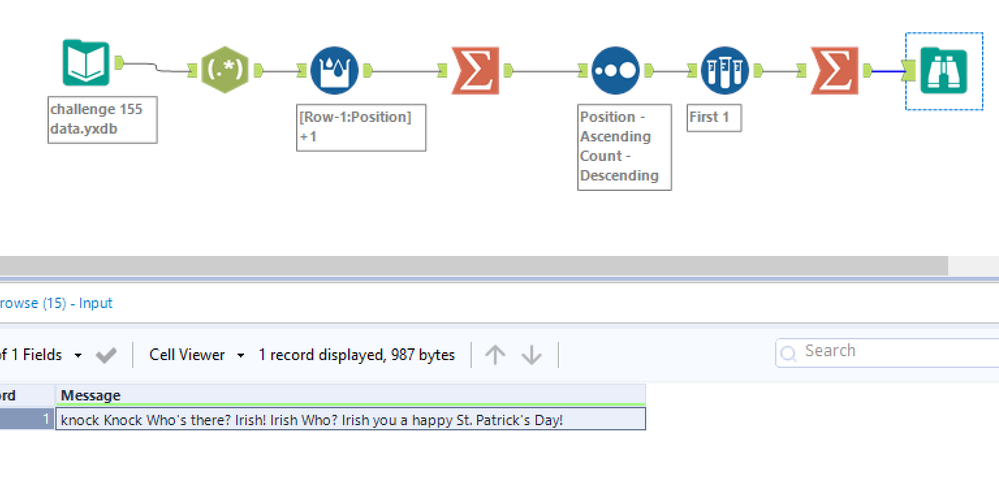999x482 pixels.
Task: Click the checkmark icon in results toolbar
Action: pos(106,355)
